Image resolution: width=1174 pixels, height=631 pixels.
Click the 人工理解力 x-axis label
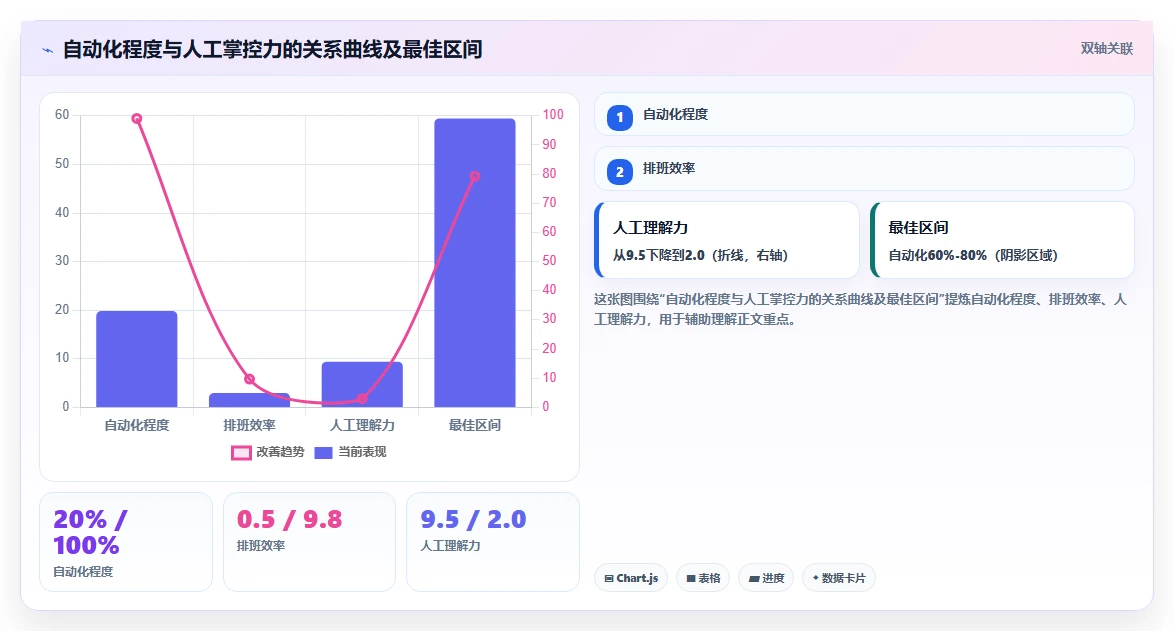[362, 425]
